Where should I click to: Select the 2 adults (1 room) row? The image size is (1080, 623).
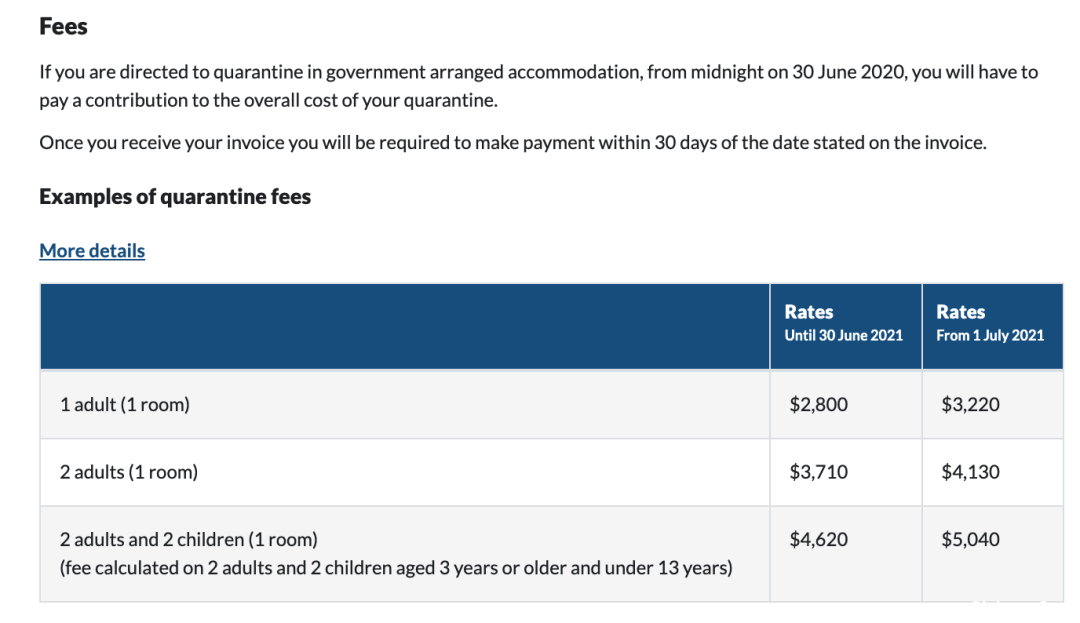[551, 472]
